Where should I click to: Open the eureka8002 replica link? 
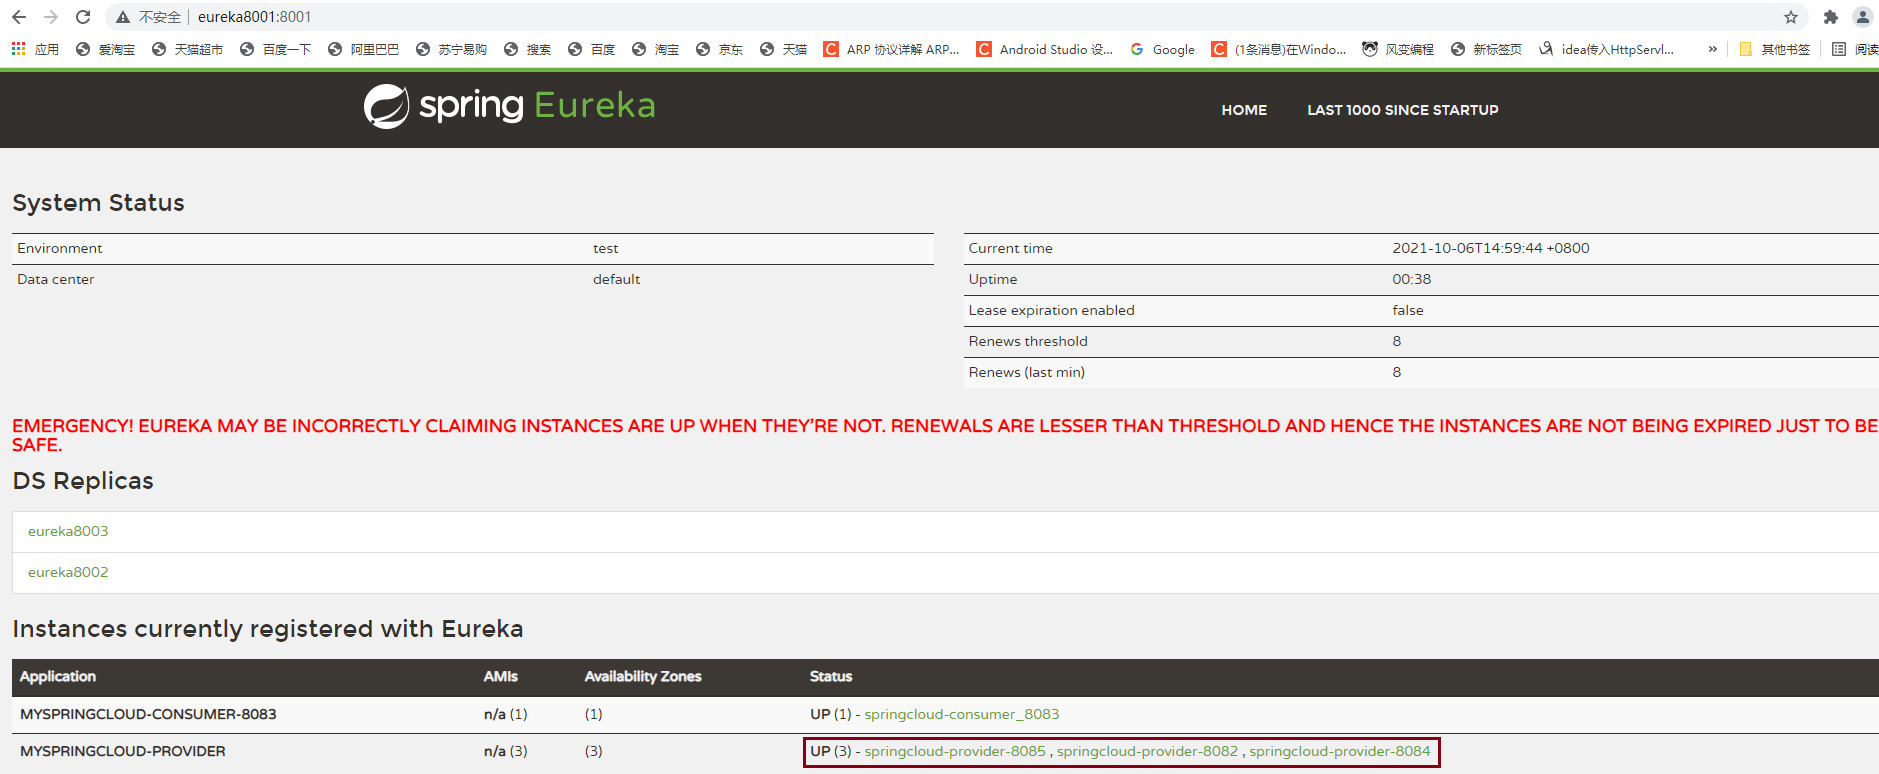(x=68, y=572)
